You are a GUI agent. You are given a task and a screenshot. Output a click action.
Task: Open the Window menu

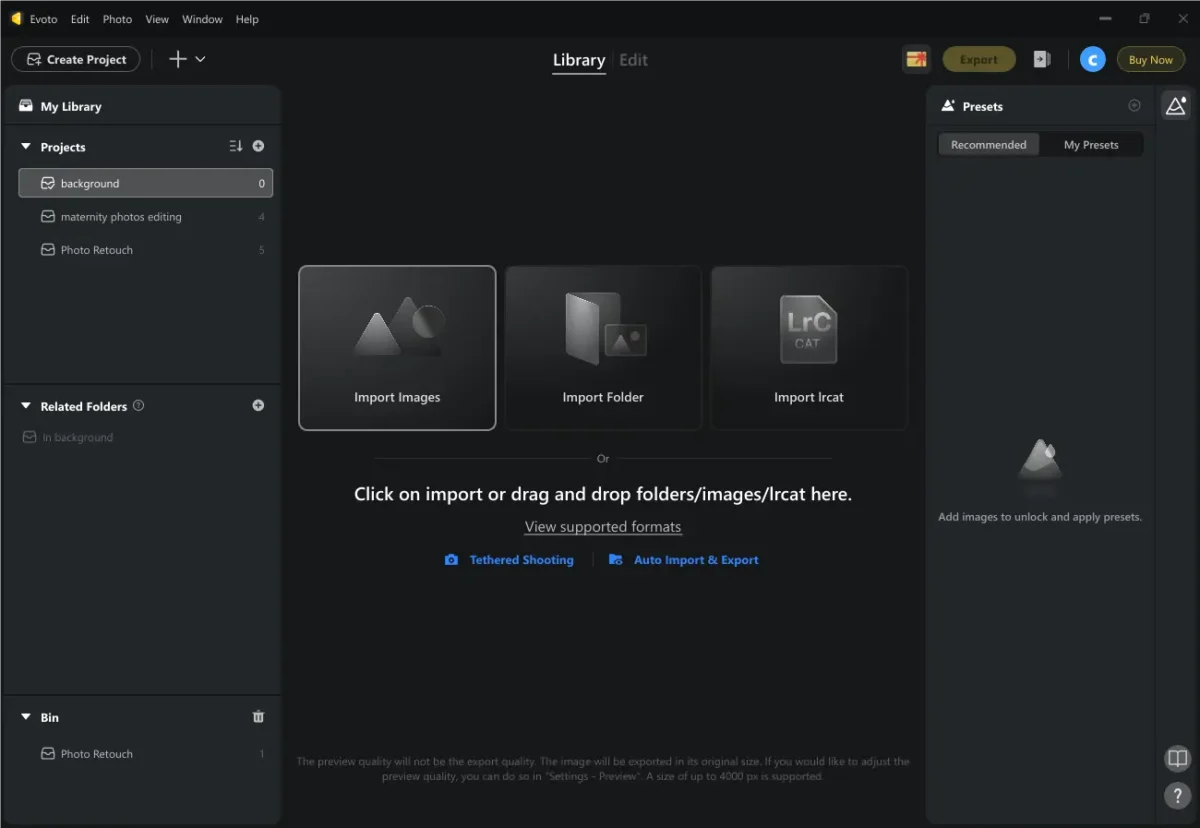(x=202, y=19)
